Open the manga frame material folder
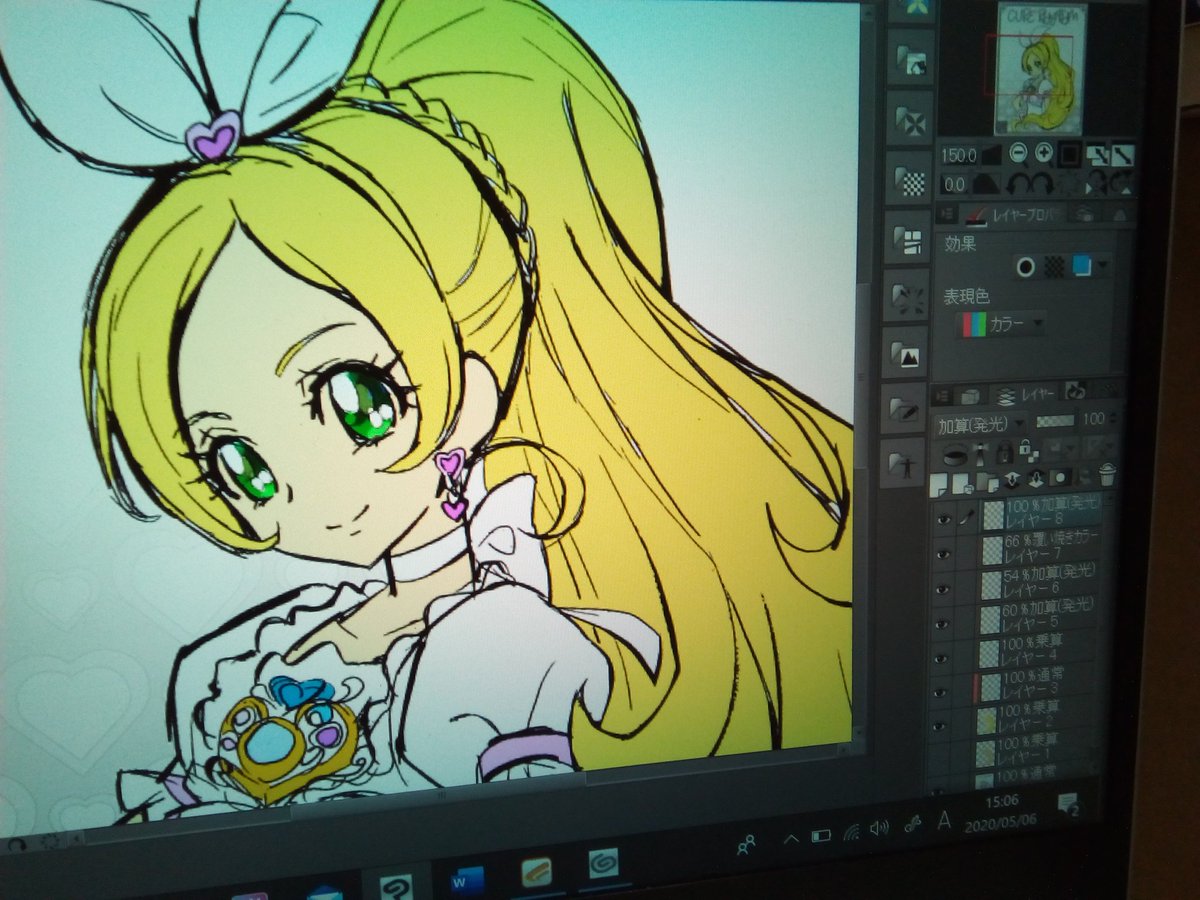 pos(908,240)
